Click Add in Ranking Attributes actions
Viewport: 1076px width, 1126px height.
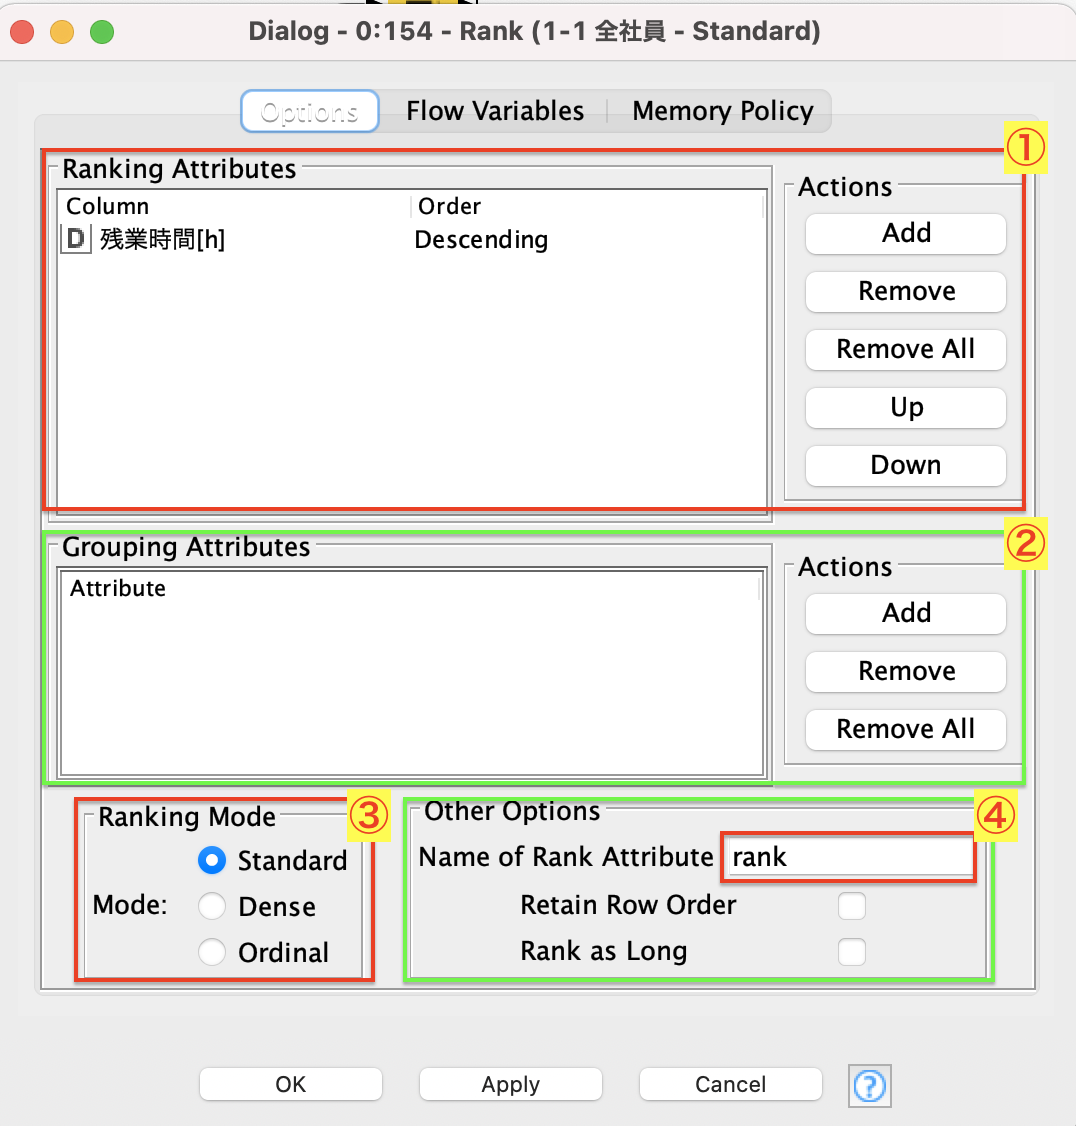(906, 233)
